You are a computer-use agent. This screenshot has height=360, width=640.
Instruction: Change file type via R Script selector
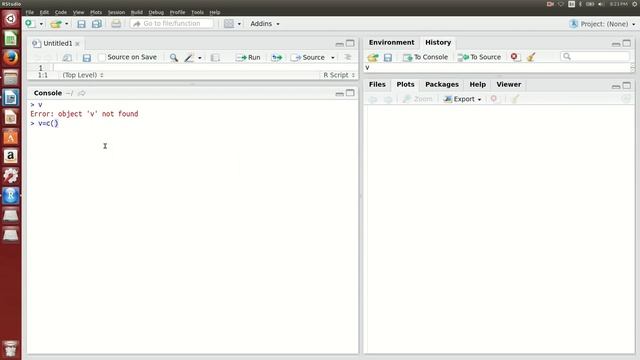(x=339, y=75)
